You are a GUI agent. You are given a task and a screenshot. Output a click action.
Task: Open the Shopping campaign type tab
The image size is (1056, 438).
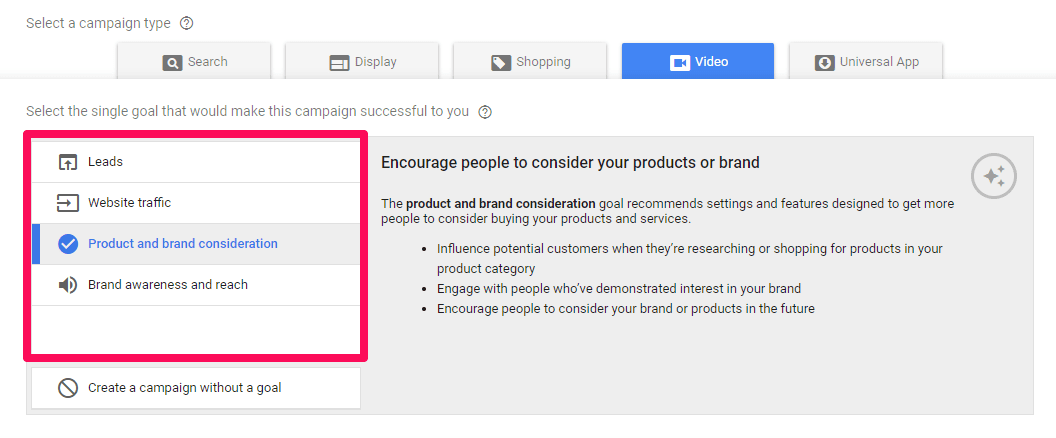[529, 61]
